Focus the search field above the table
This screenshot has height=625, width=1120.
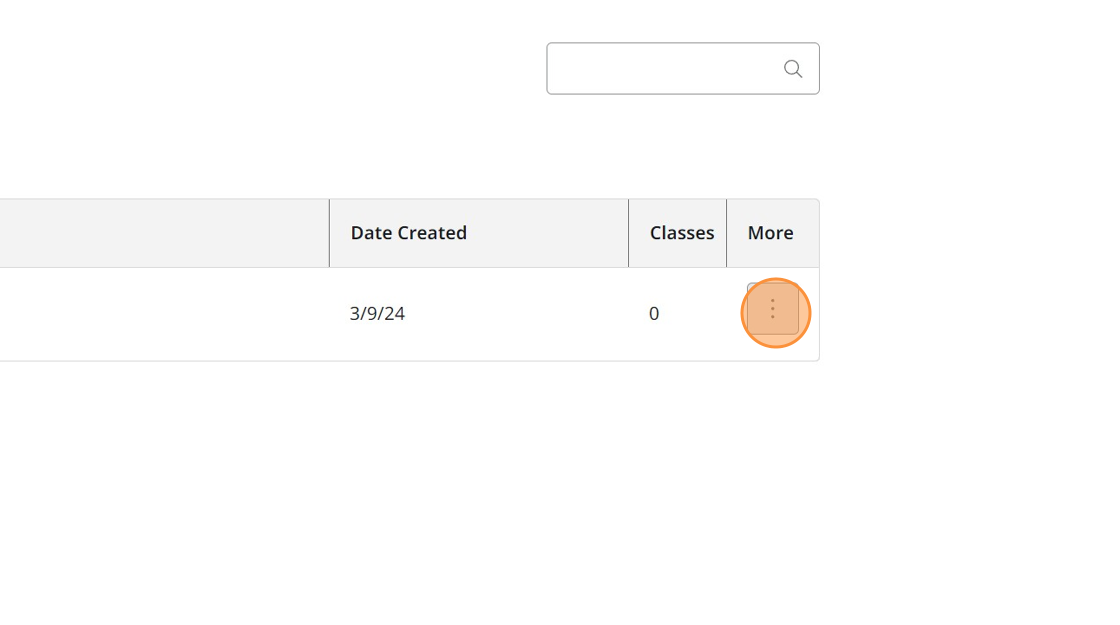point(662,69)
